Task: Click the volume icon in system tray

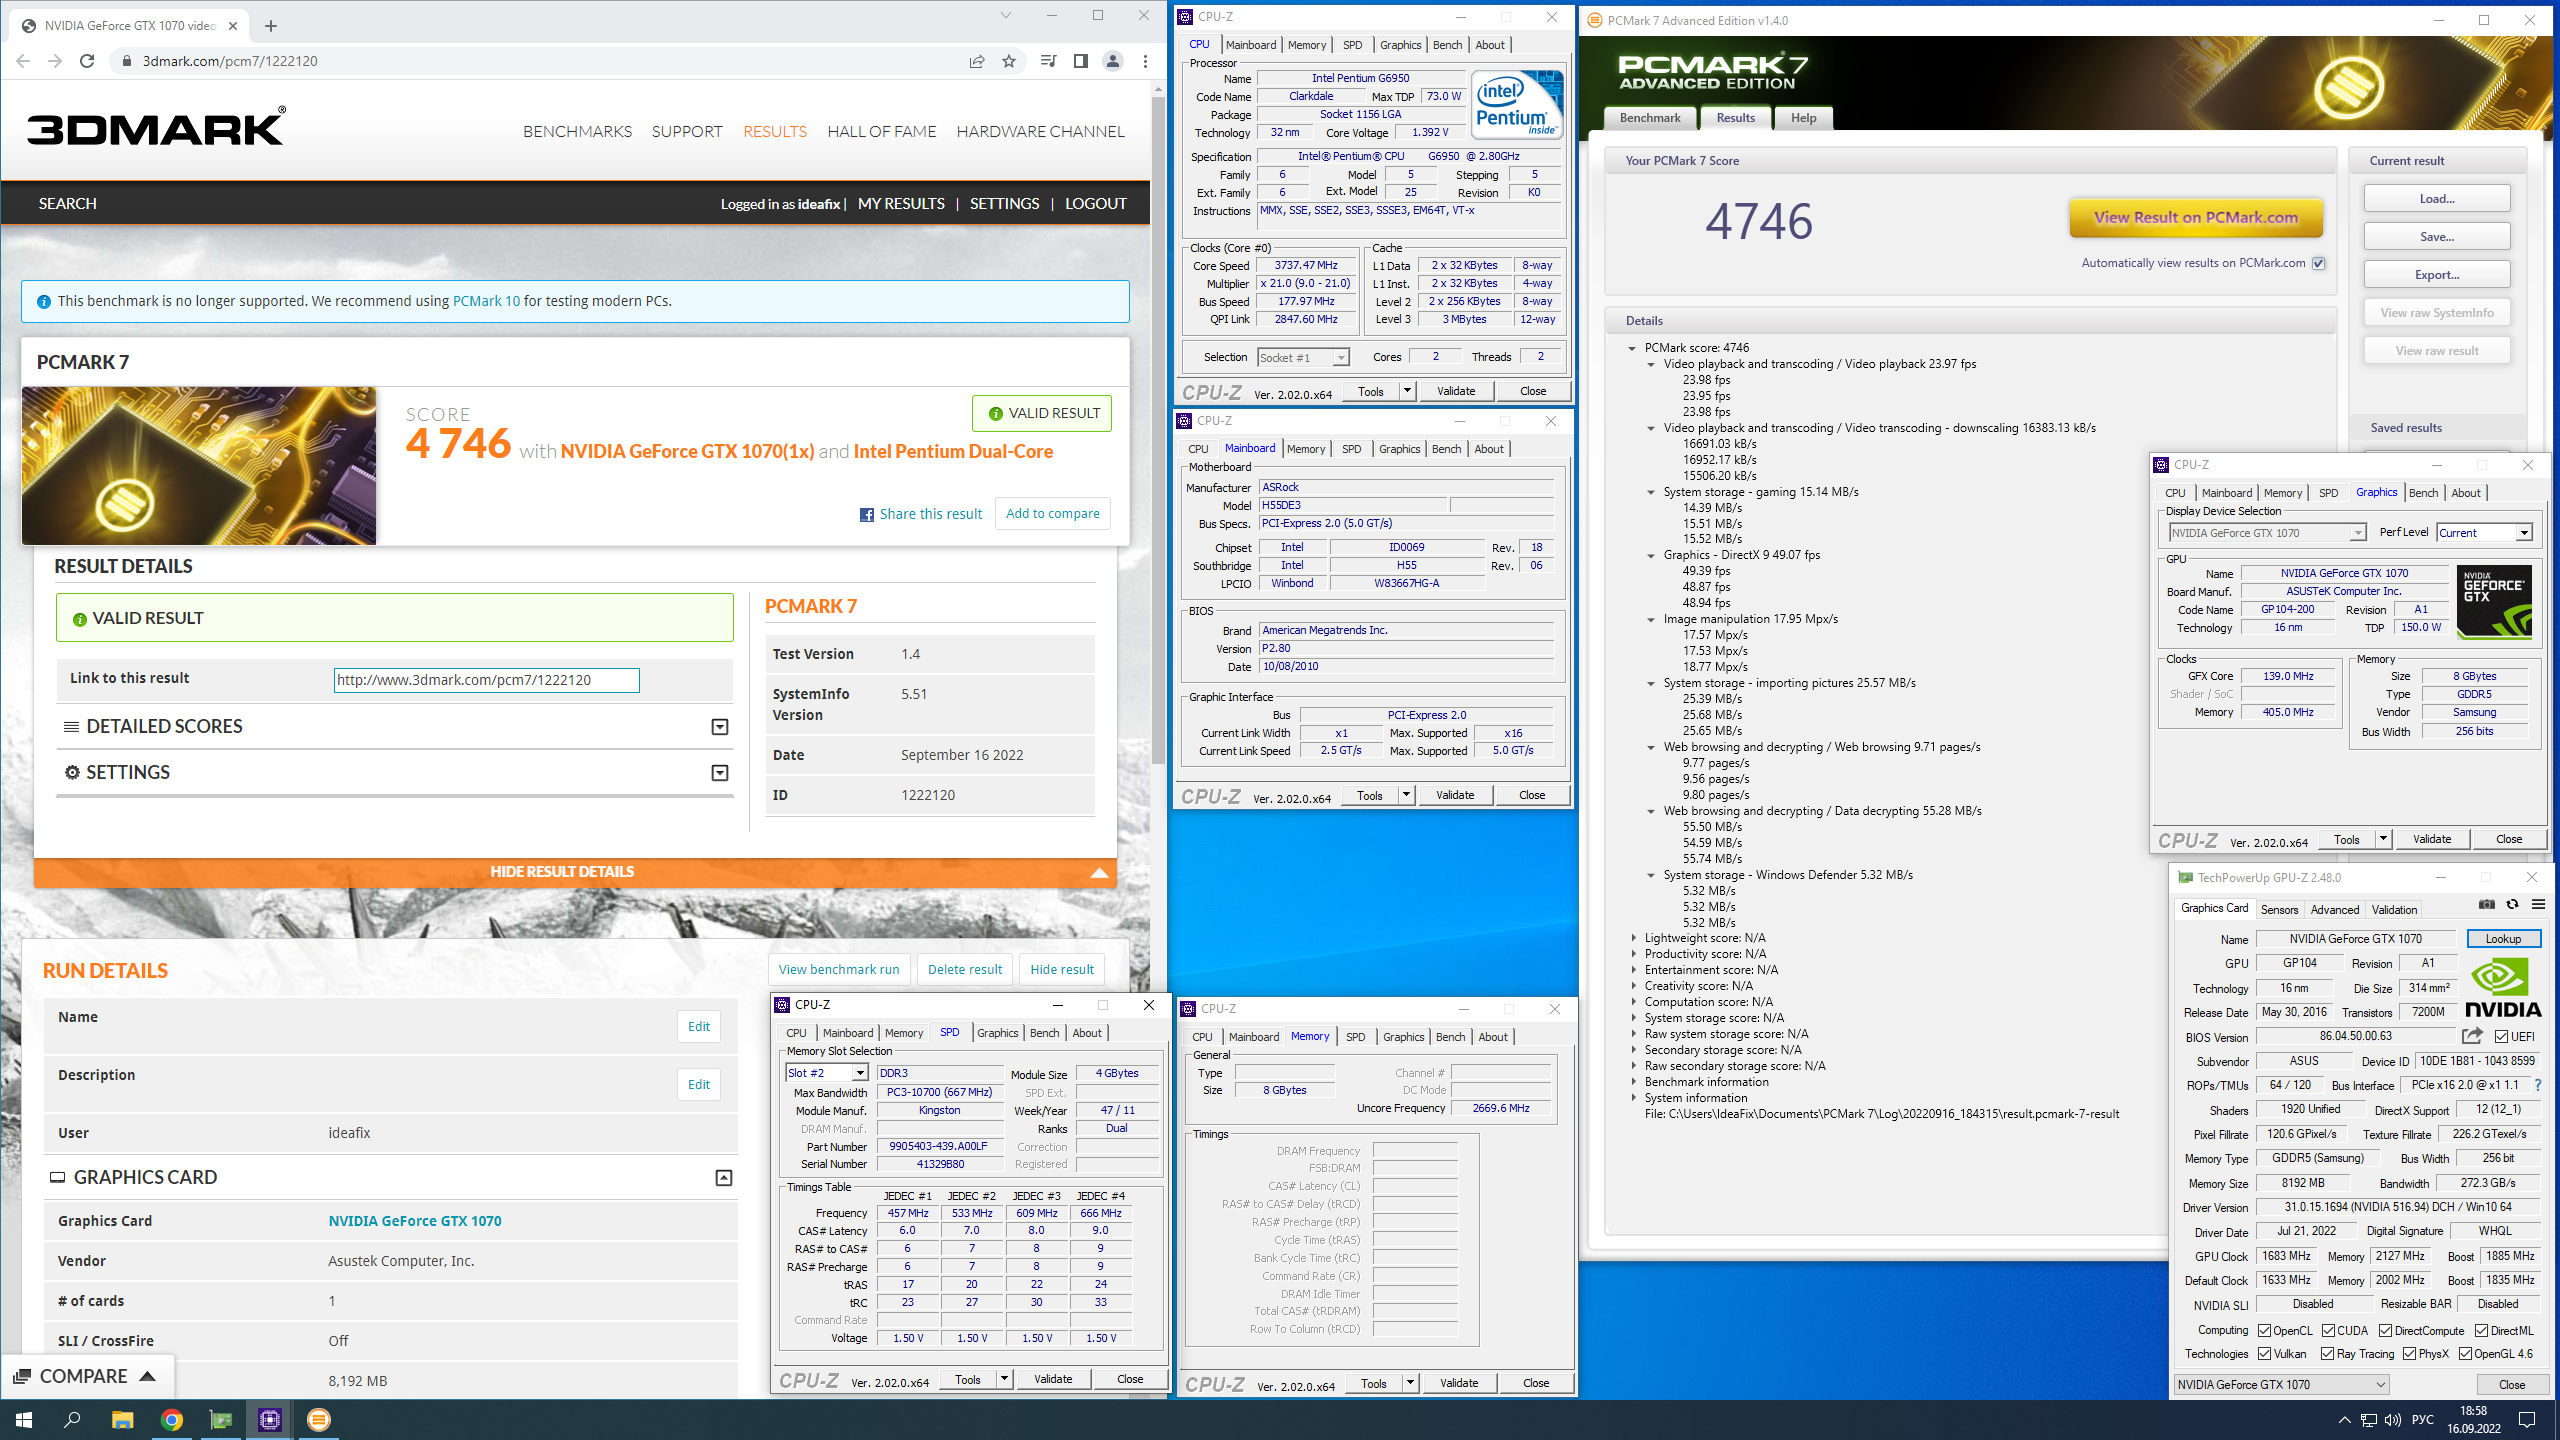Action: pyautogui.click(x=2392, y=1420)
